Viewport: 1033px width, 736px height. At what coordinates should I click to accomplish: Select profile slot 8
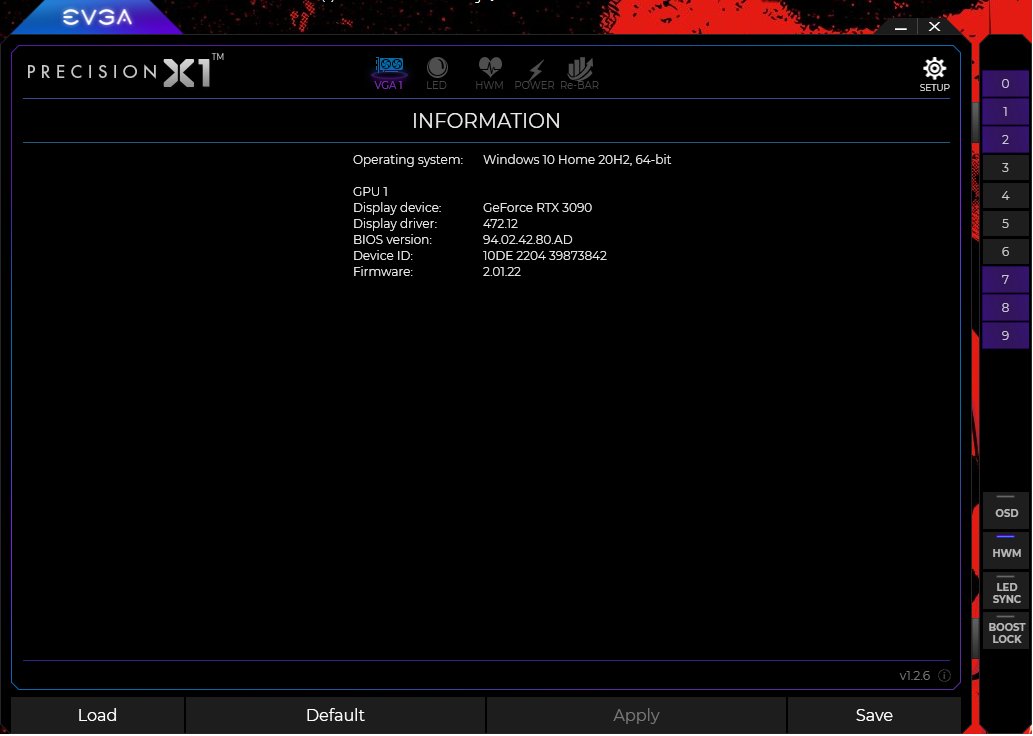1005,308
